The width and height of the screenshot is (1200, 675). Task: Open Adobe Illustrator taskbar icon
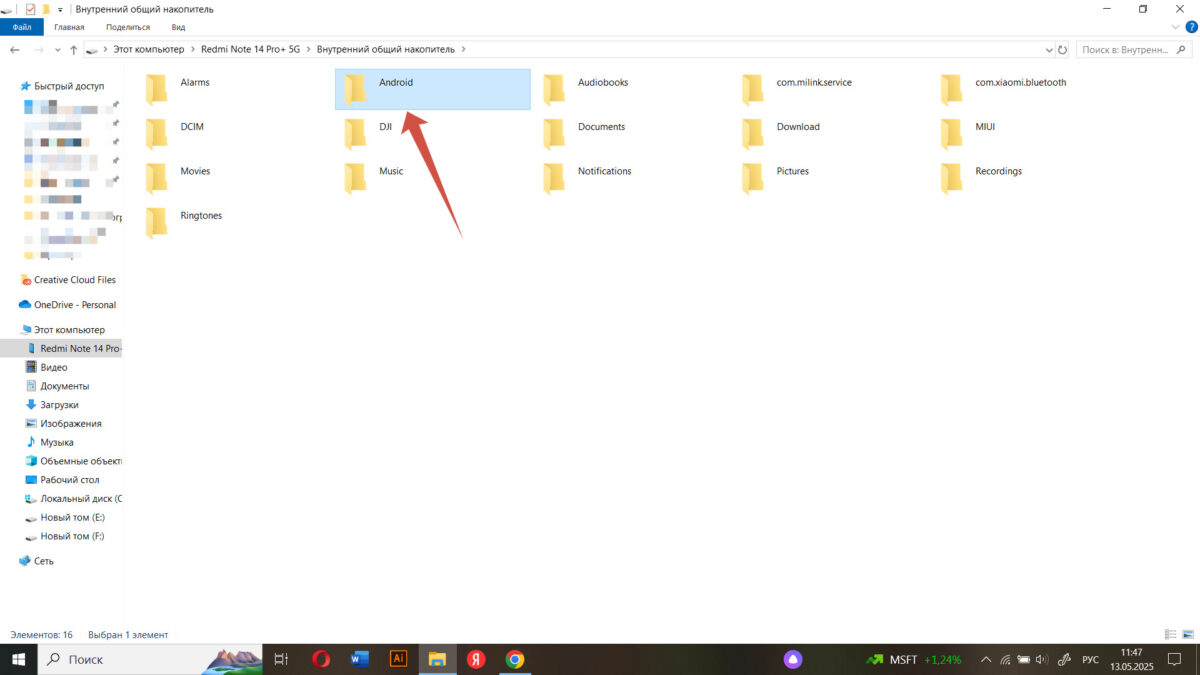pyautogui.click(x=398, y=659)
